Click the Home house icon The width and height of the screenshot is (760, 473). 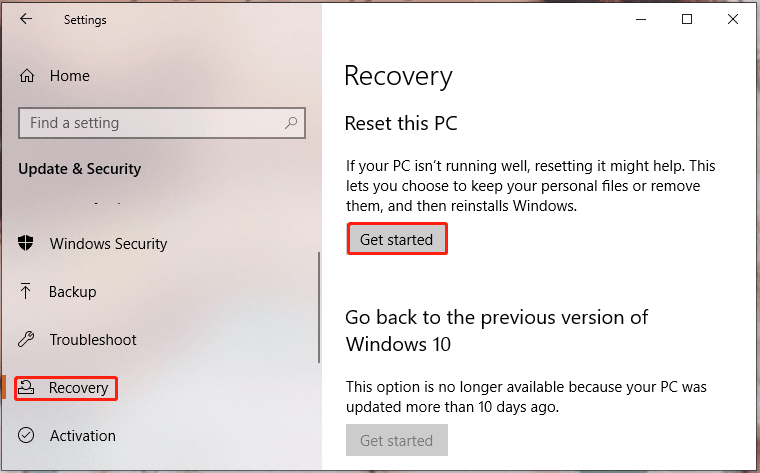pyautogui.click(x=27, y=76)
